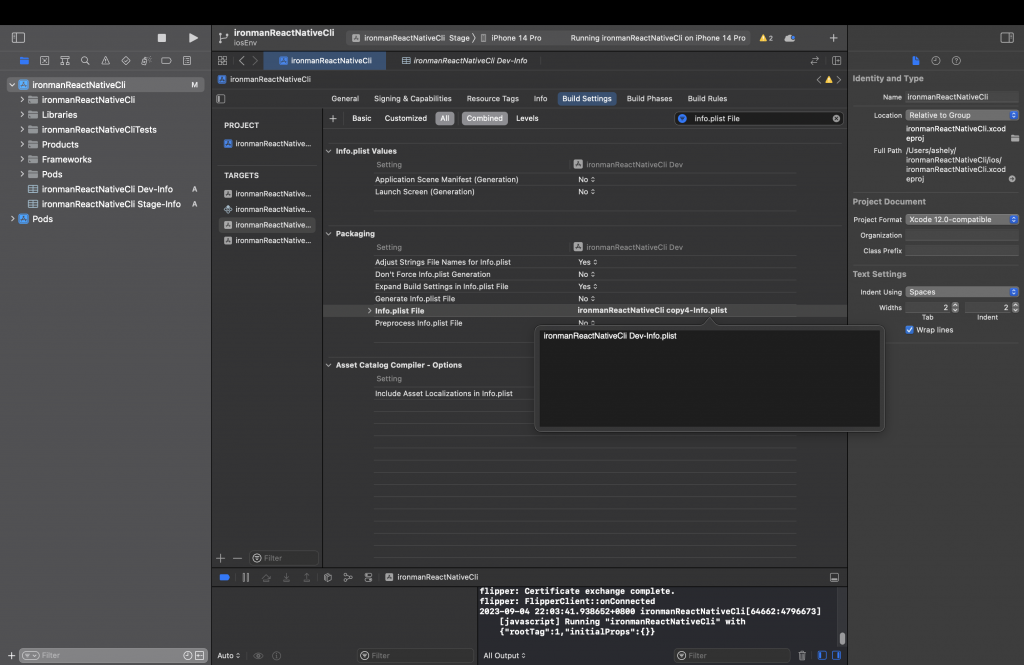Open the Find navigator magnifier icon

(x=86, y=61)
